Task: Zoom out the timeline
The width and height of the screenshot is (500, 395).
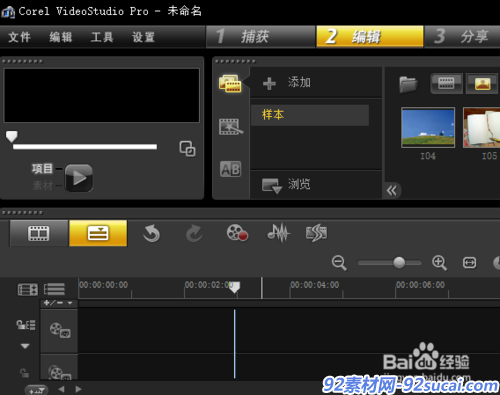Action: (x=339, y=263)
